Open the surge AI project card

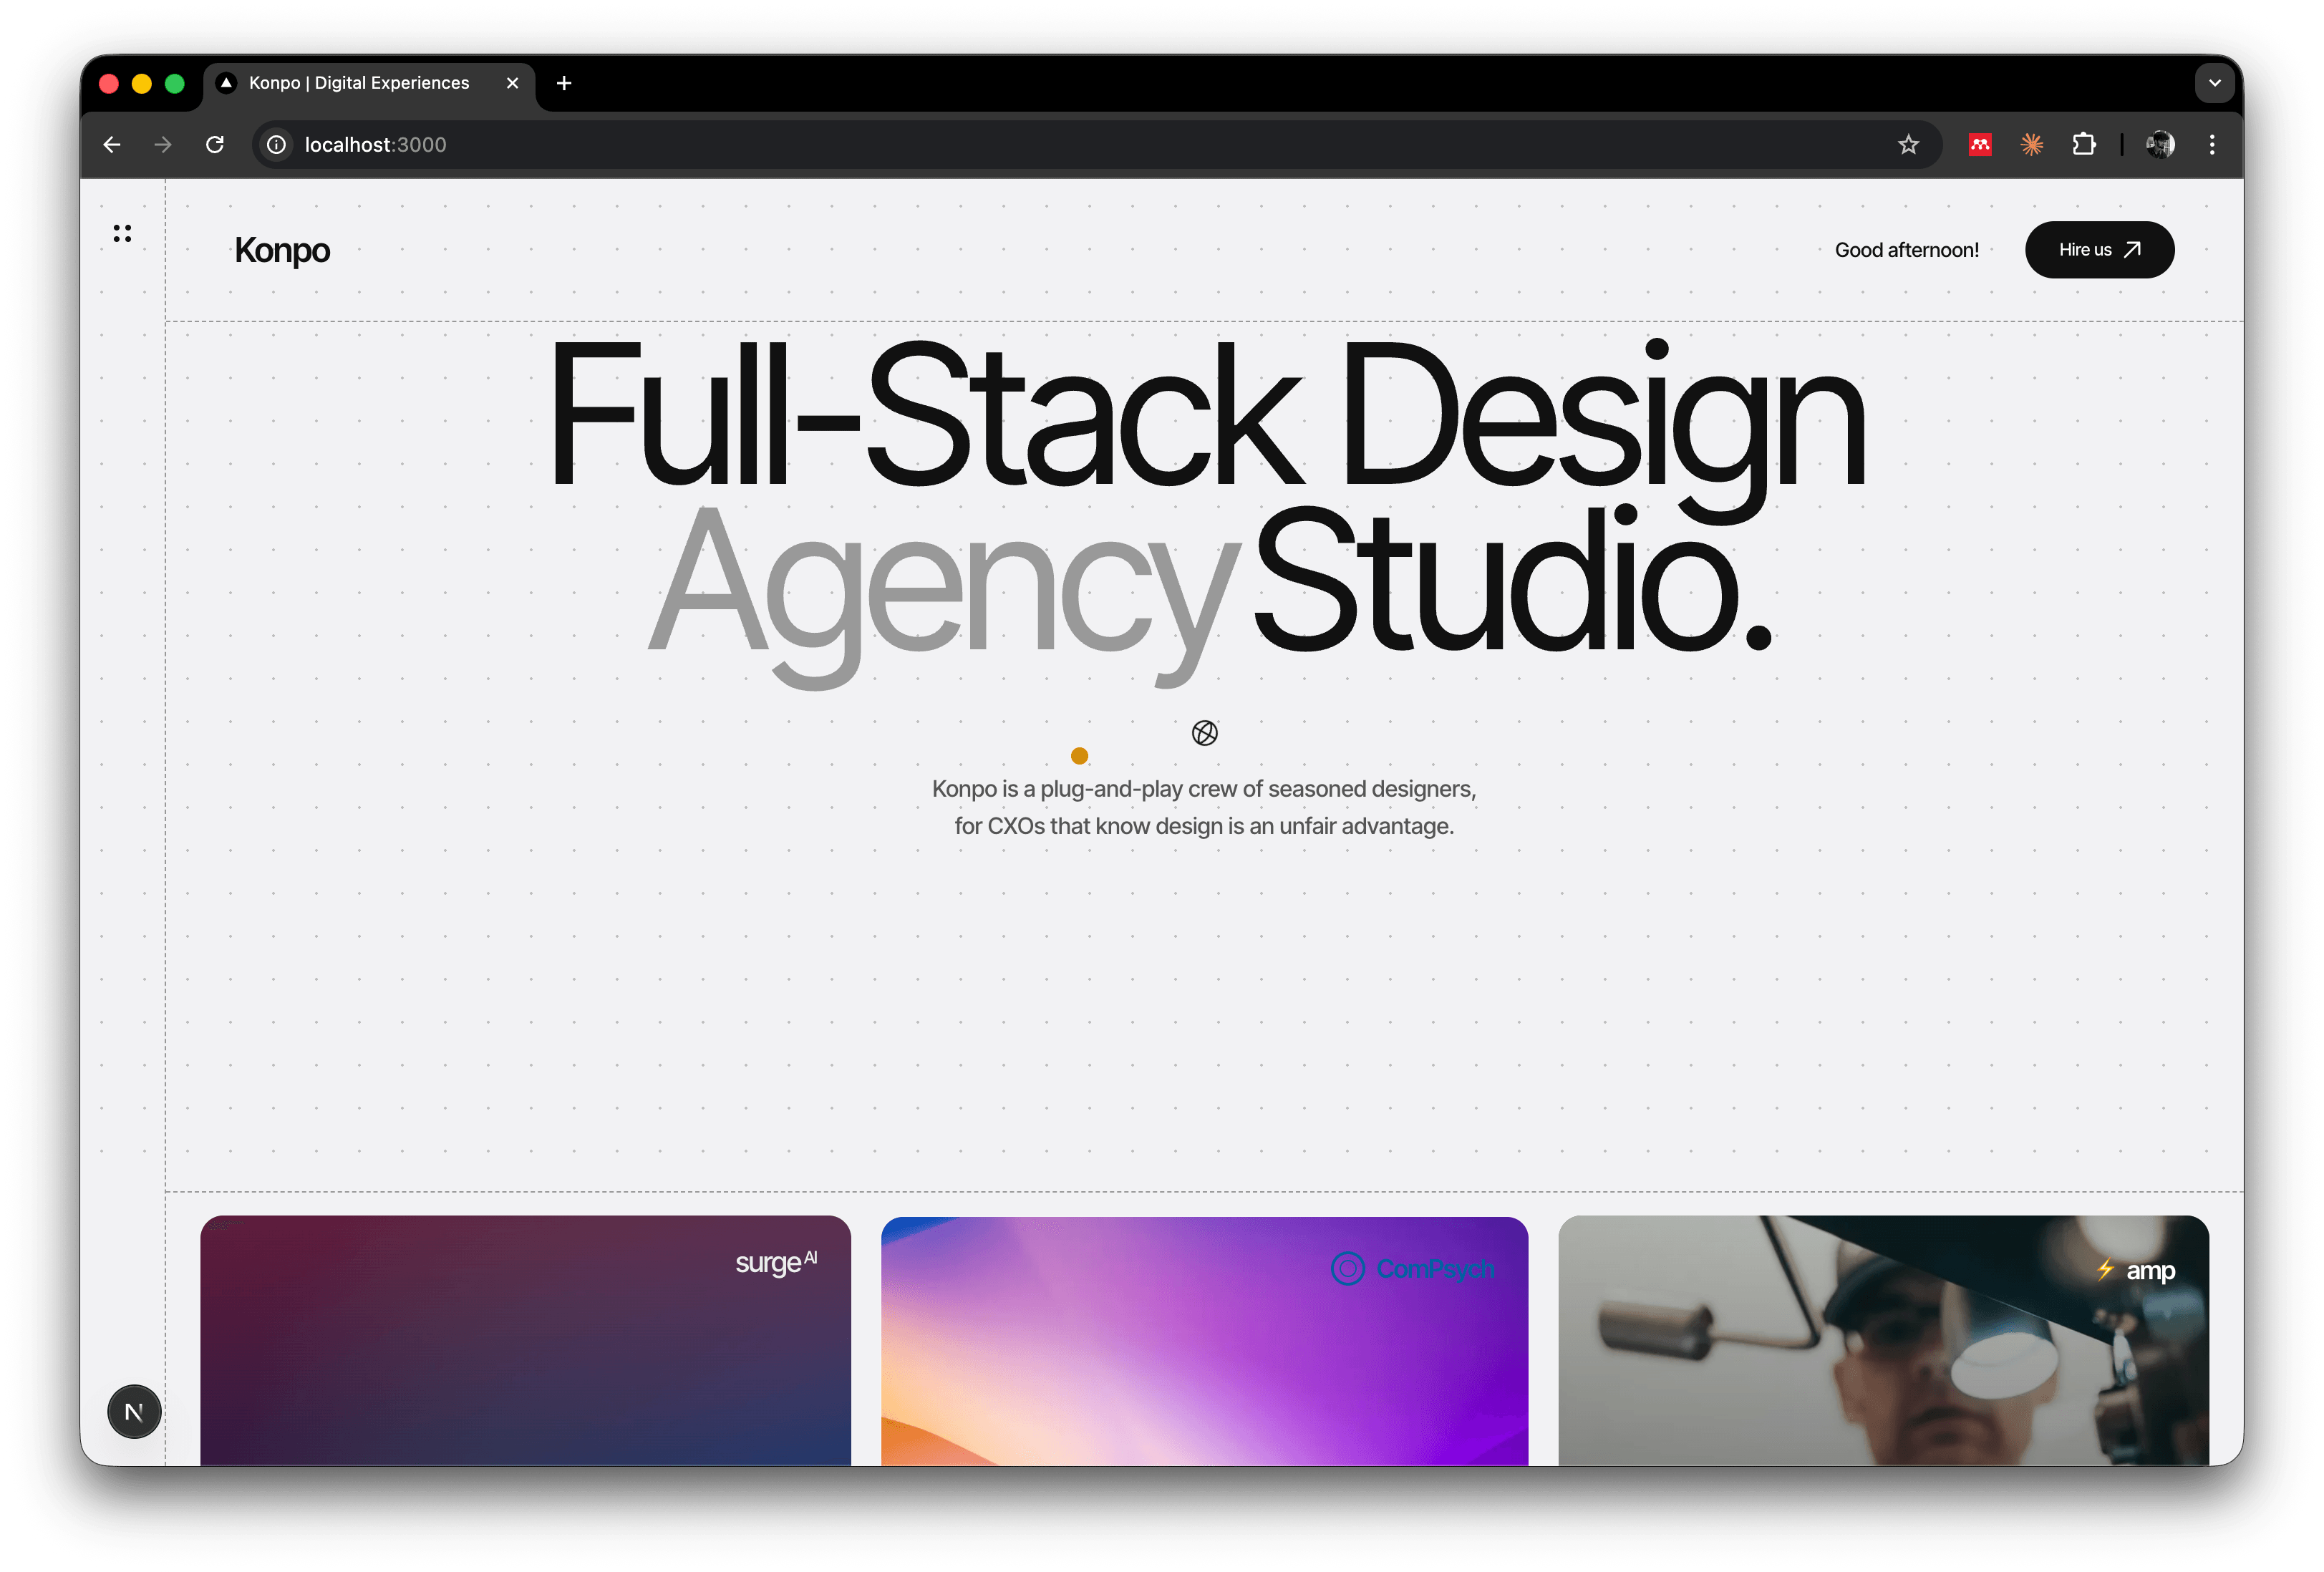point(525,1340)
